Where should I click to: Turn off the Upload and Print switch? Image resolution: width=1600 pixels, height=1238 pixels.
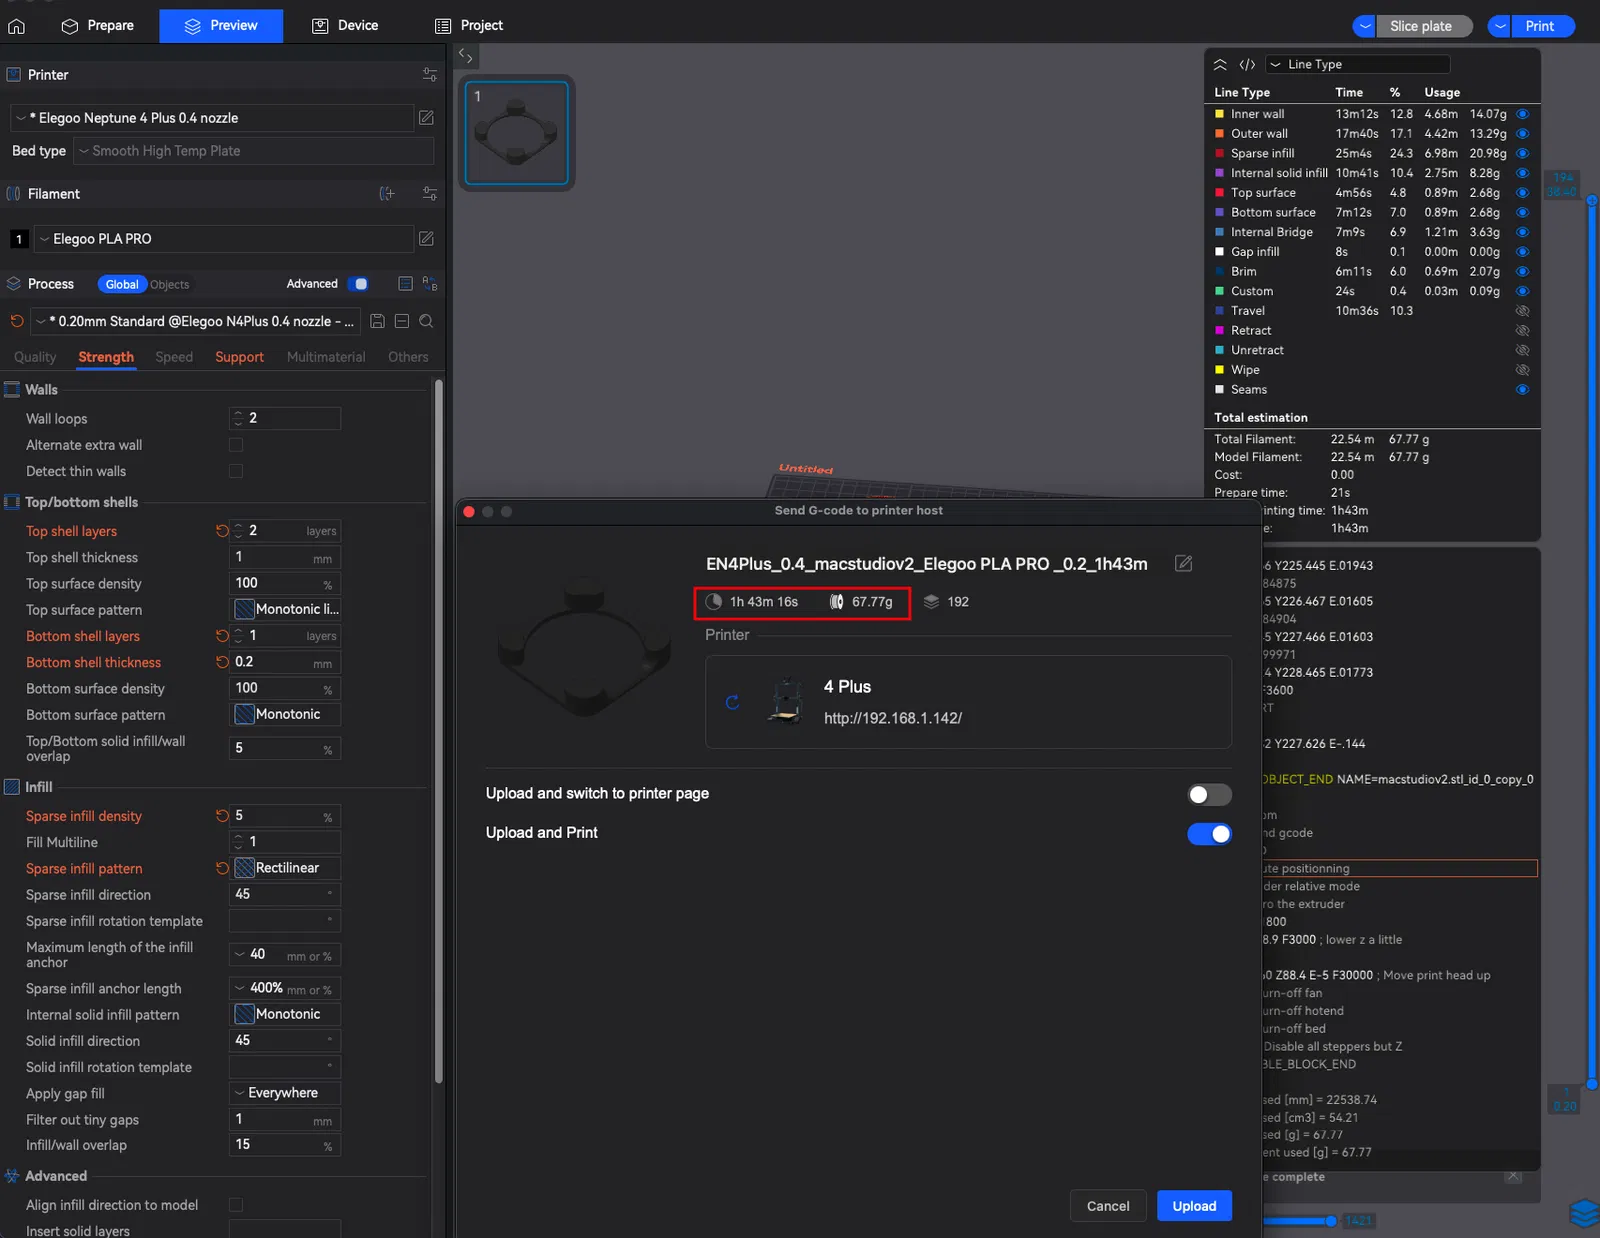coord(1209,834)
